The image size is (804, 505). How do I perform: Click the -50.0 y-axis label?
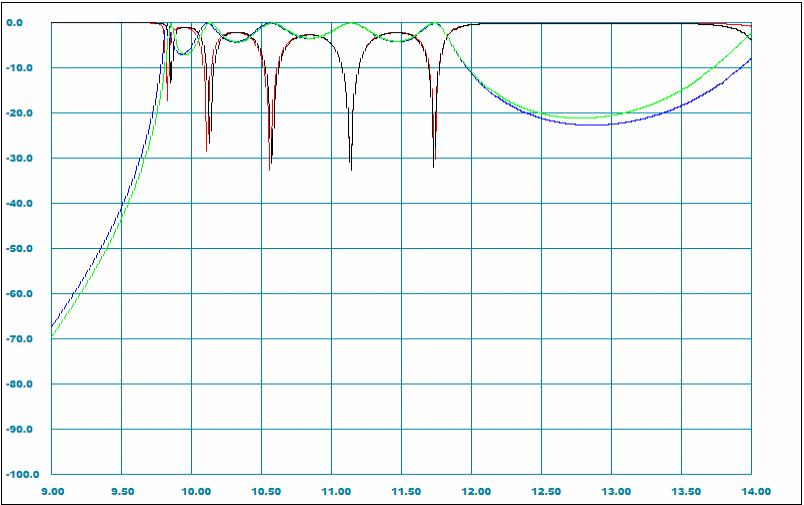pyautogui.click(x=21, y=248)
